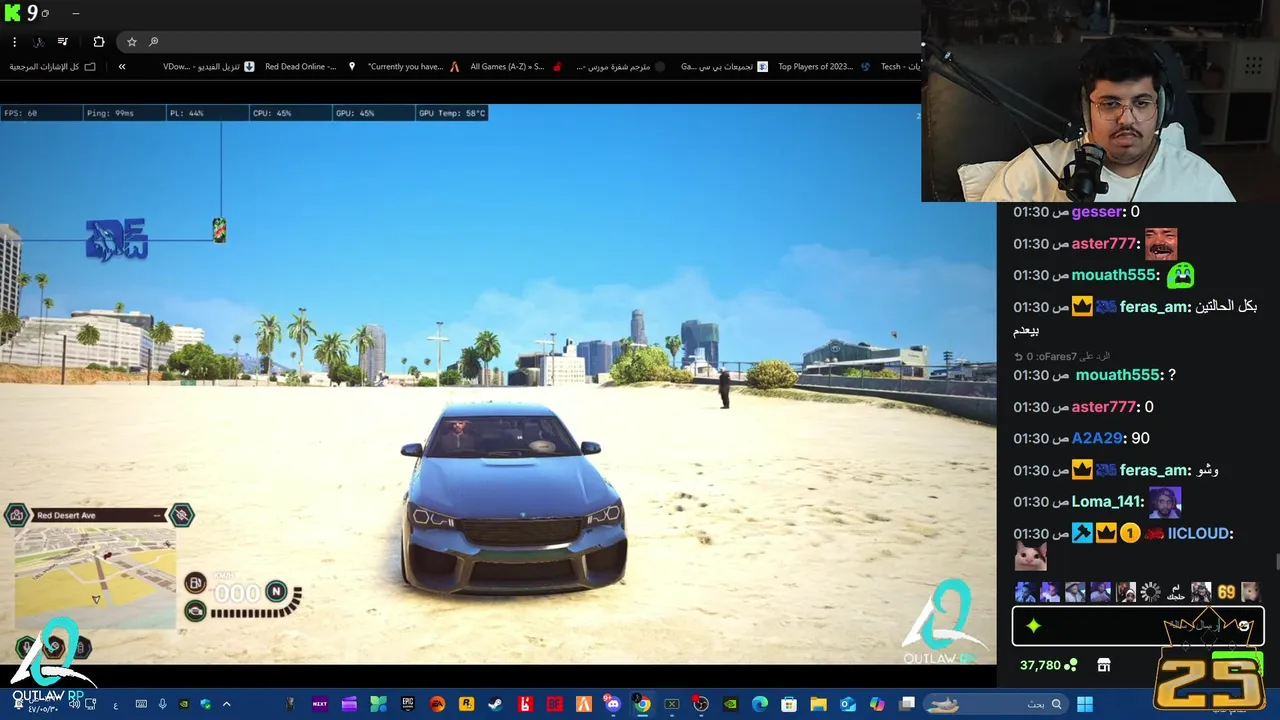
Task: Click the channel points balance 37,780
Action: (1048, 665)
